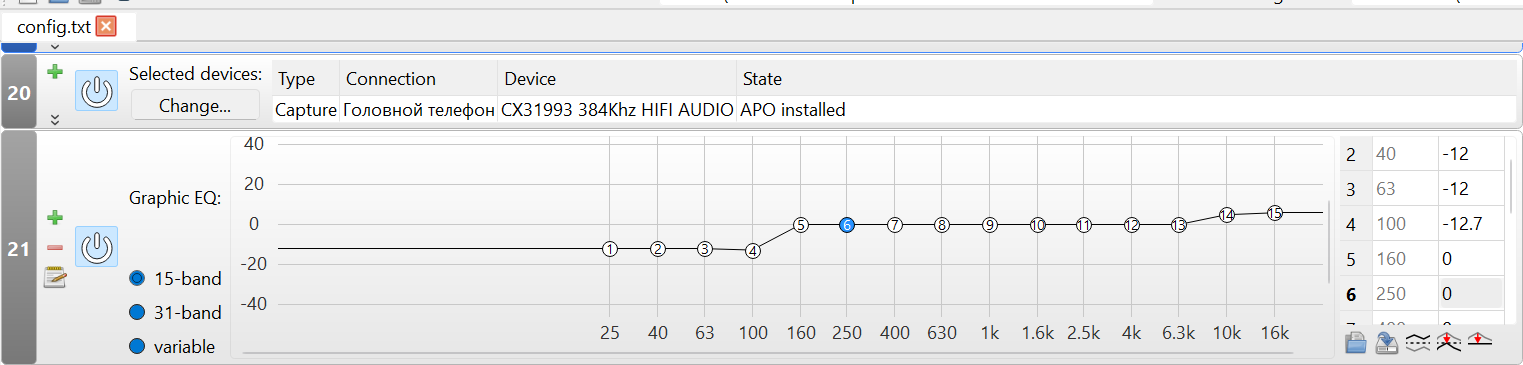Select EQ point 3 at 63 Hz

(x=705, y=249)
